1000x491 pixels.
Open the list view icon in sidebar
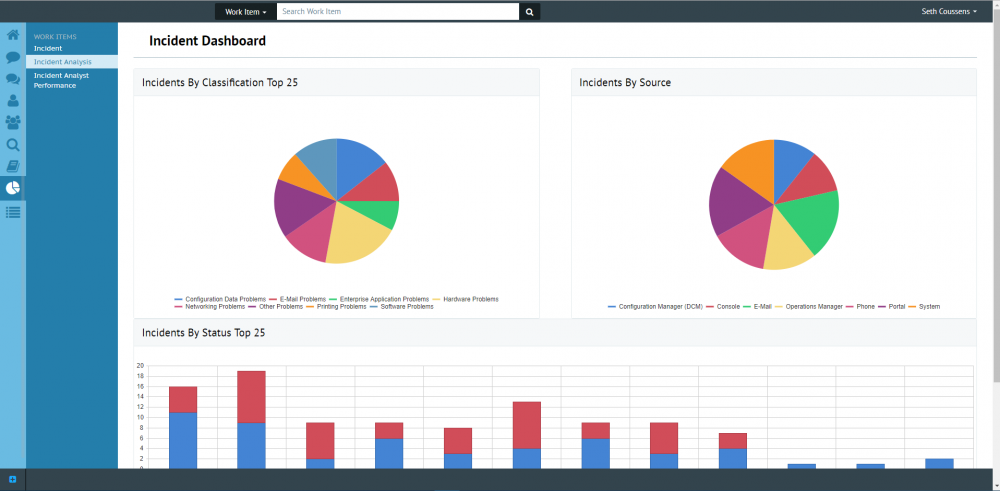pos(13,212)
